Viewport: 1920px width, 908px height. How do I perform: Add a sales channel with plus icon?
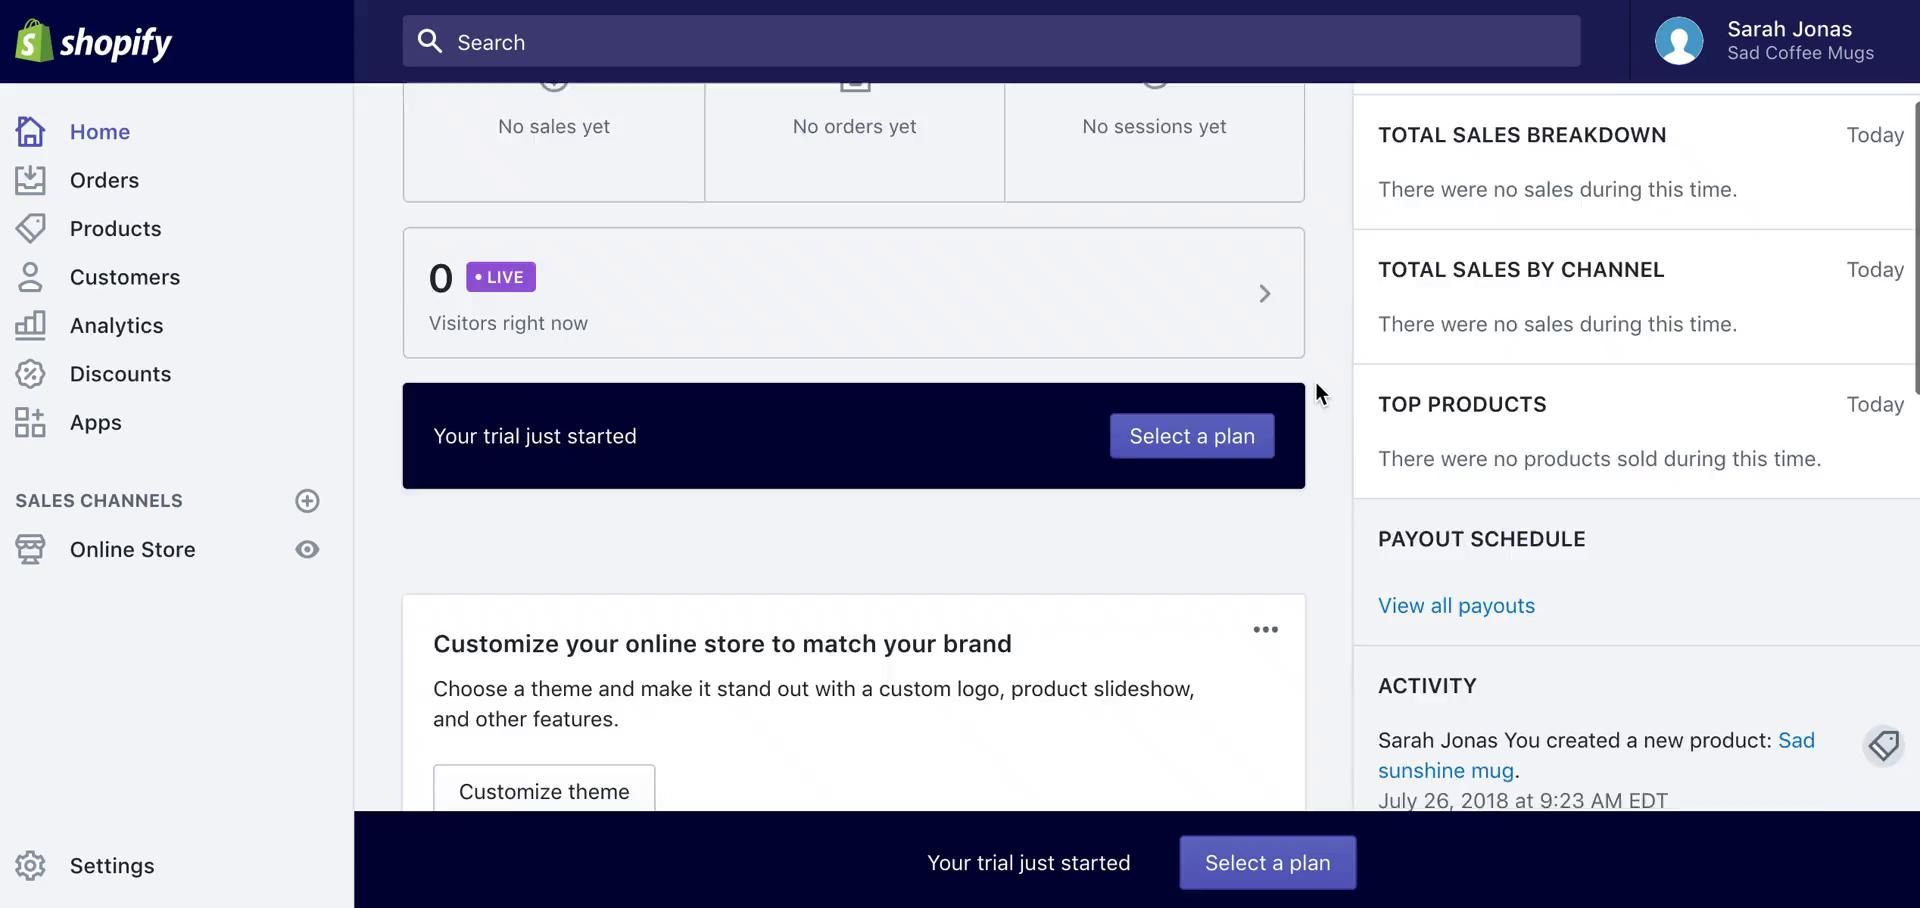click(x=307, y=501)
